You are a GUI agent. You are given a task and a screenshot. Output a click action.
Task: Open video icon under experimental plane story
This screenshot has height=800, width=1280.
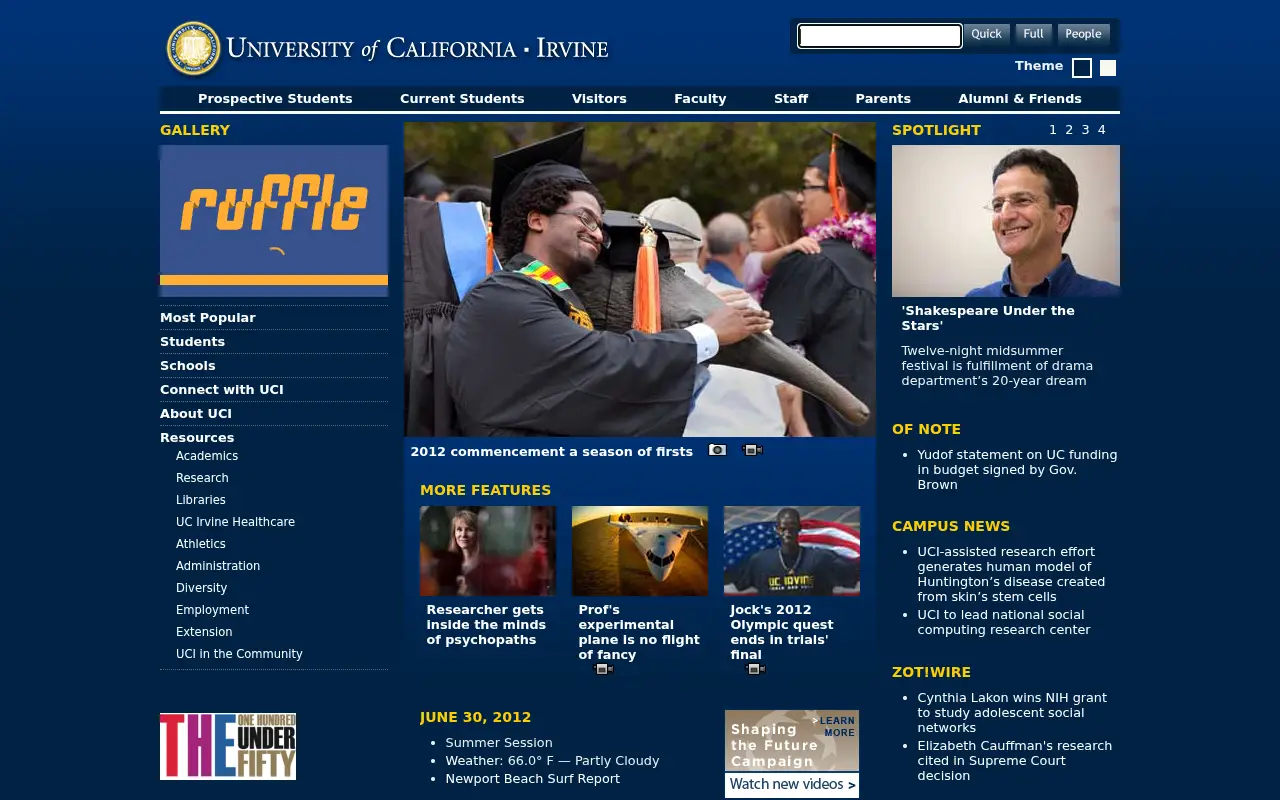click(x=603, y=669)
